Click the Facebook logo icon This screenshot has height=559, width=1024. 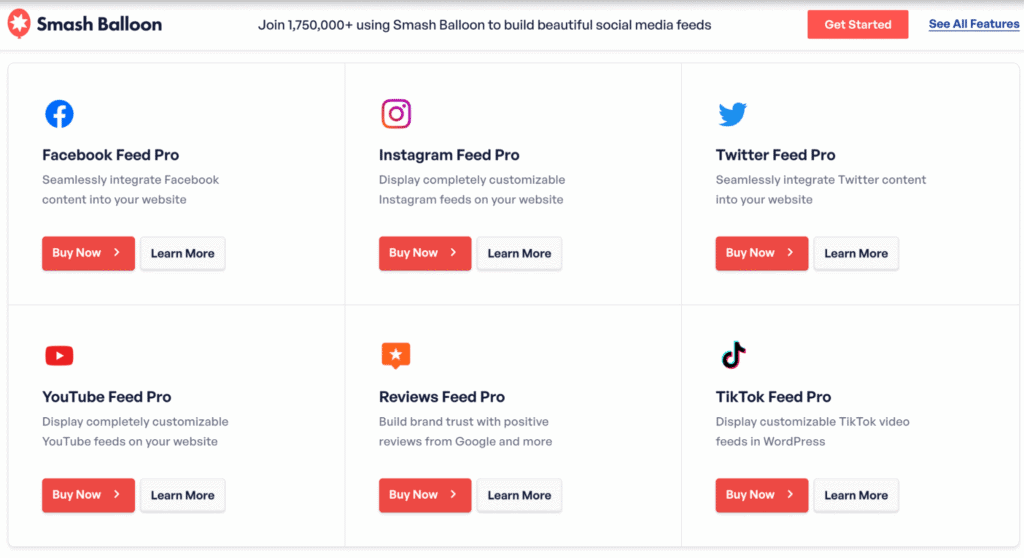59,114
